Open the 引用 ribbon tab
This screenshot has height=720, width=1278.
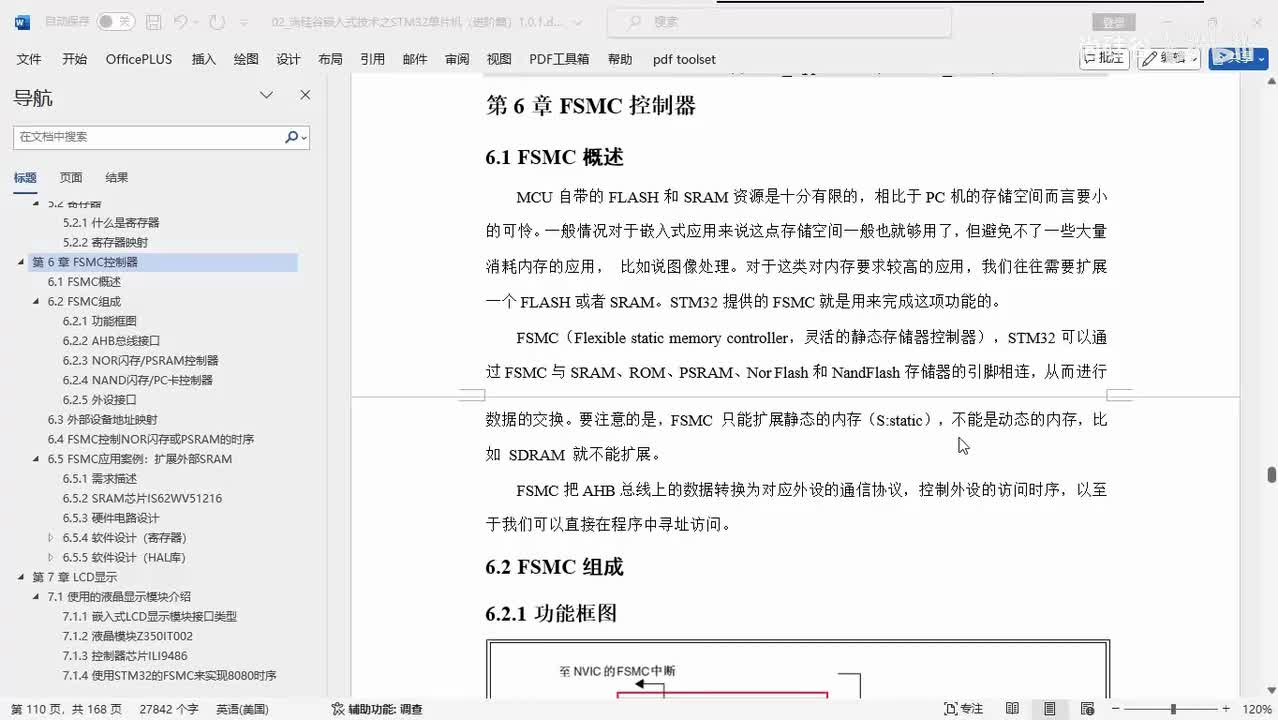point(372,59)
